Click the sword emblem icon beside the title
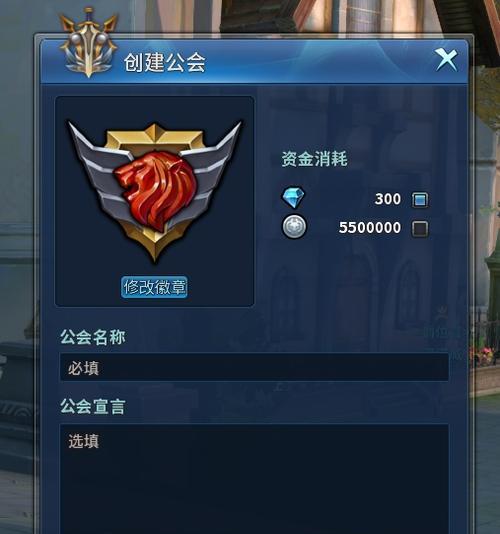This screenshot has width=500, height=534. point(89,43)
